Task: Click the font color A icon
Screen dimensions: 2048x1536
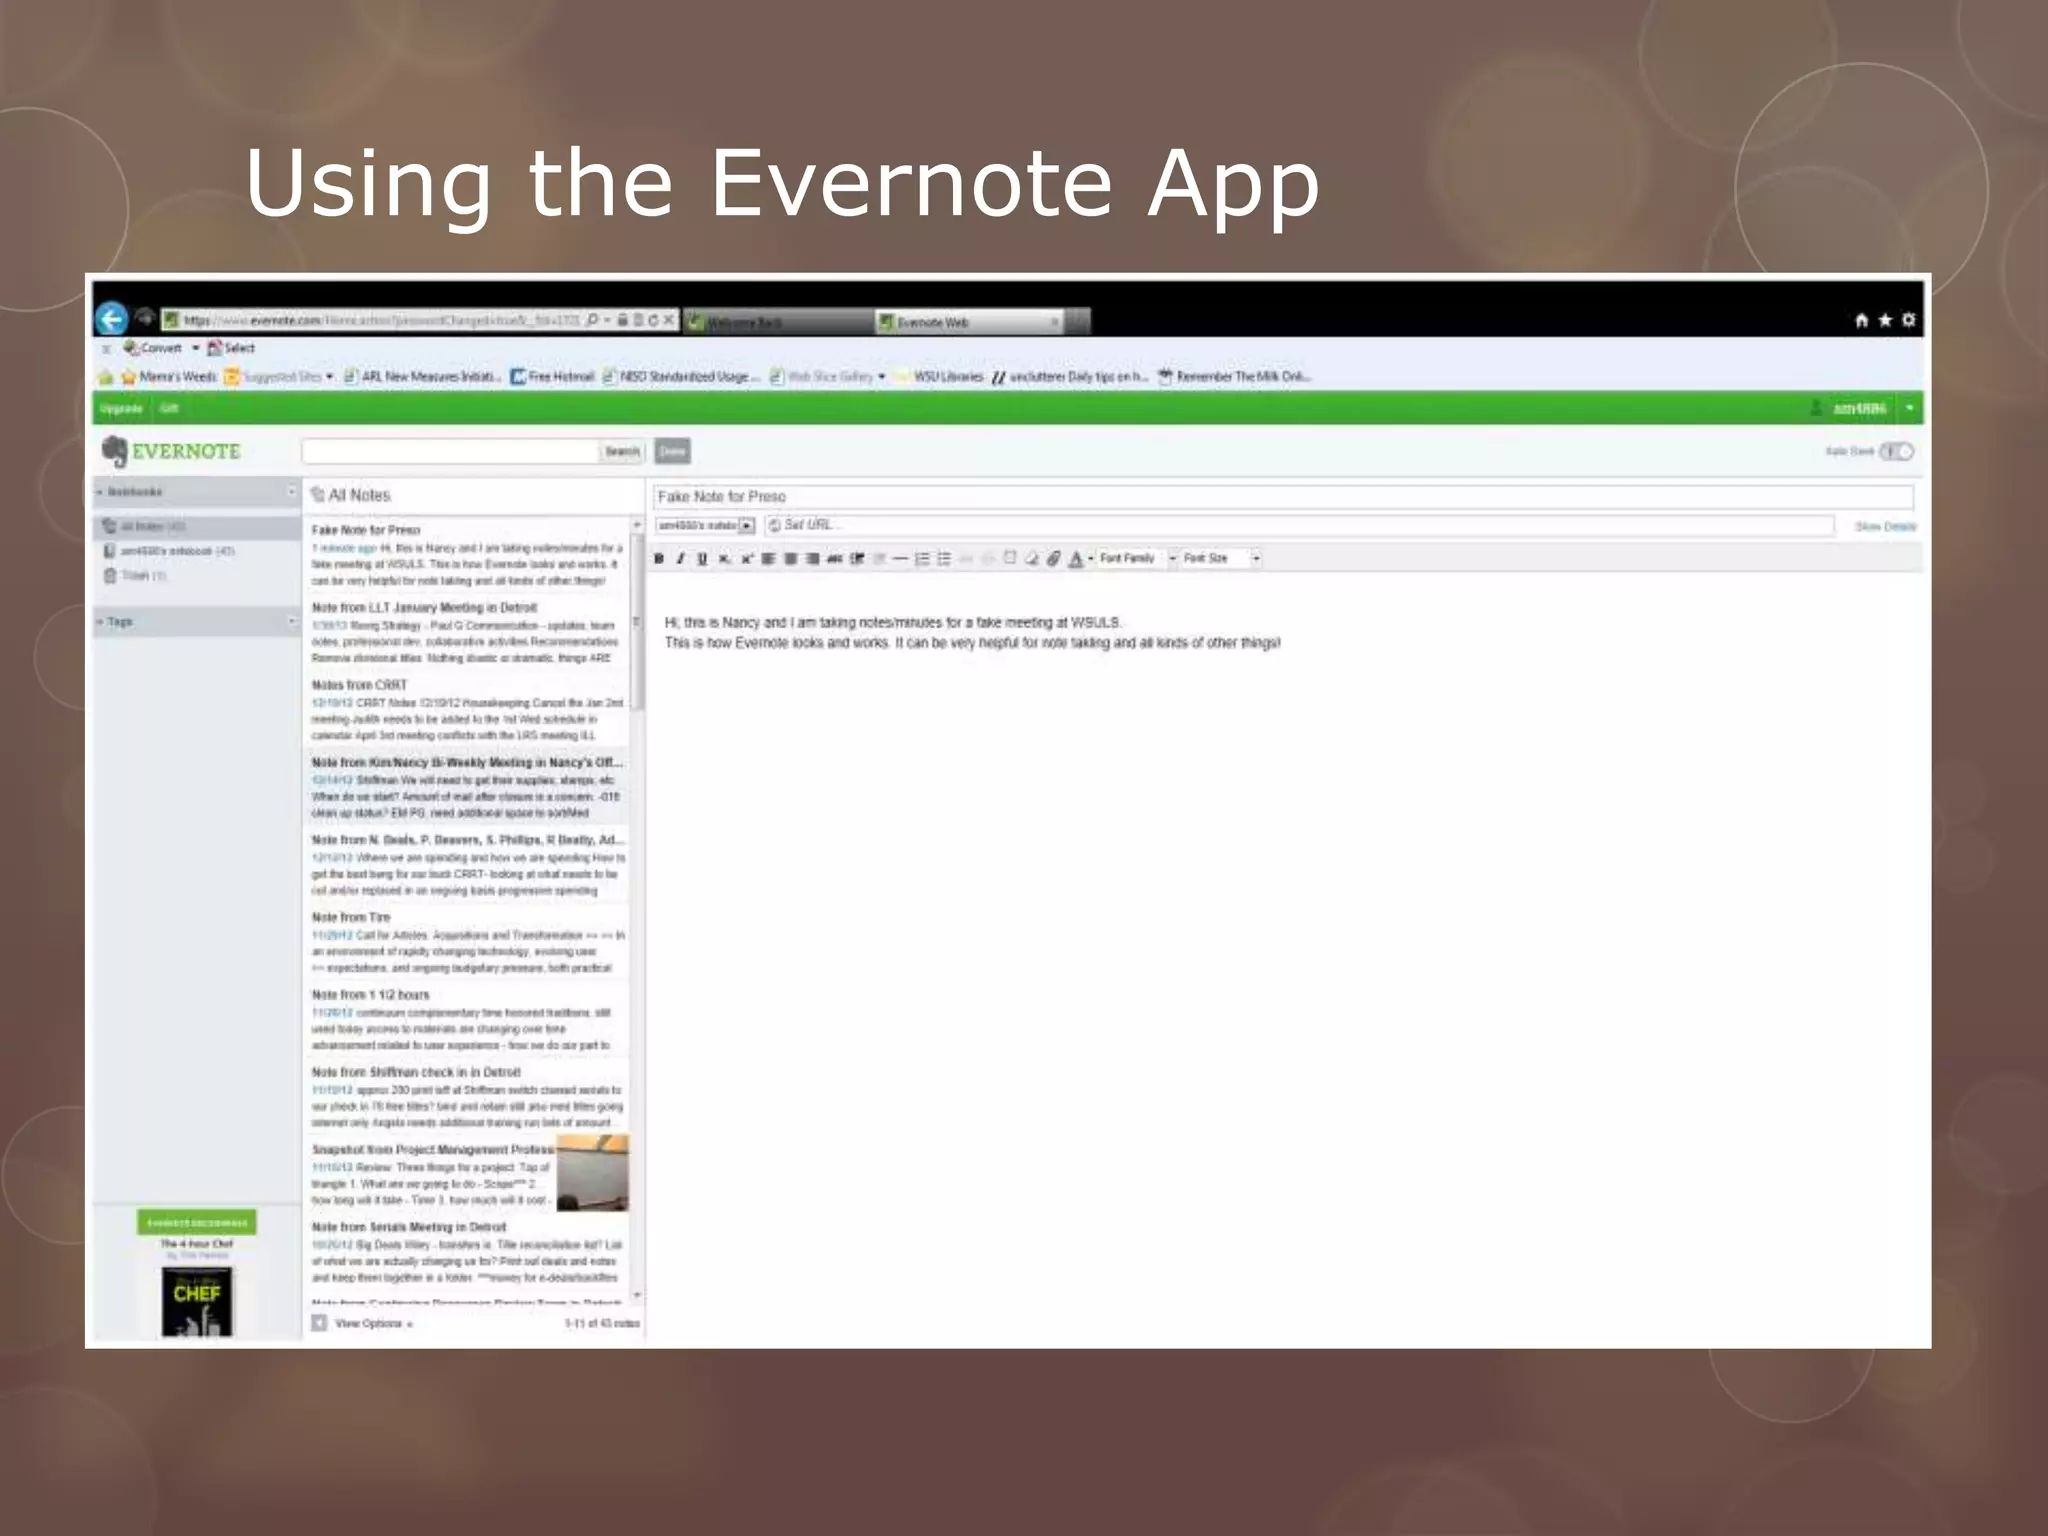Action: click(1075, 559)
